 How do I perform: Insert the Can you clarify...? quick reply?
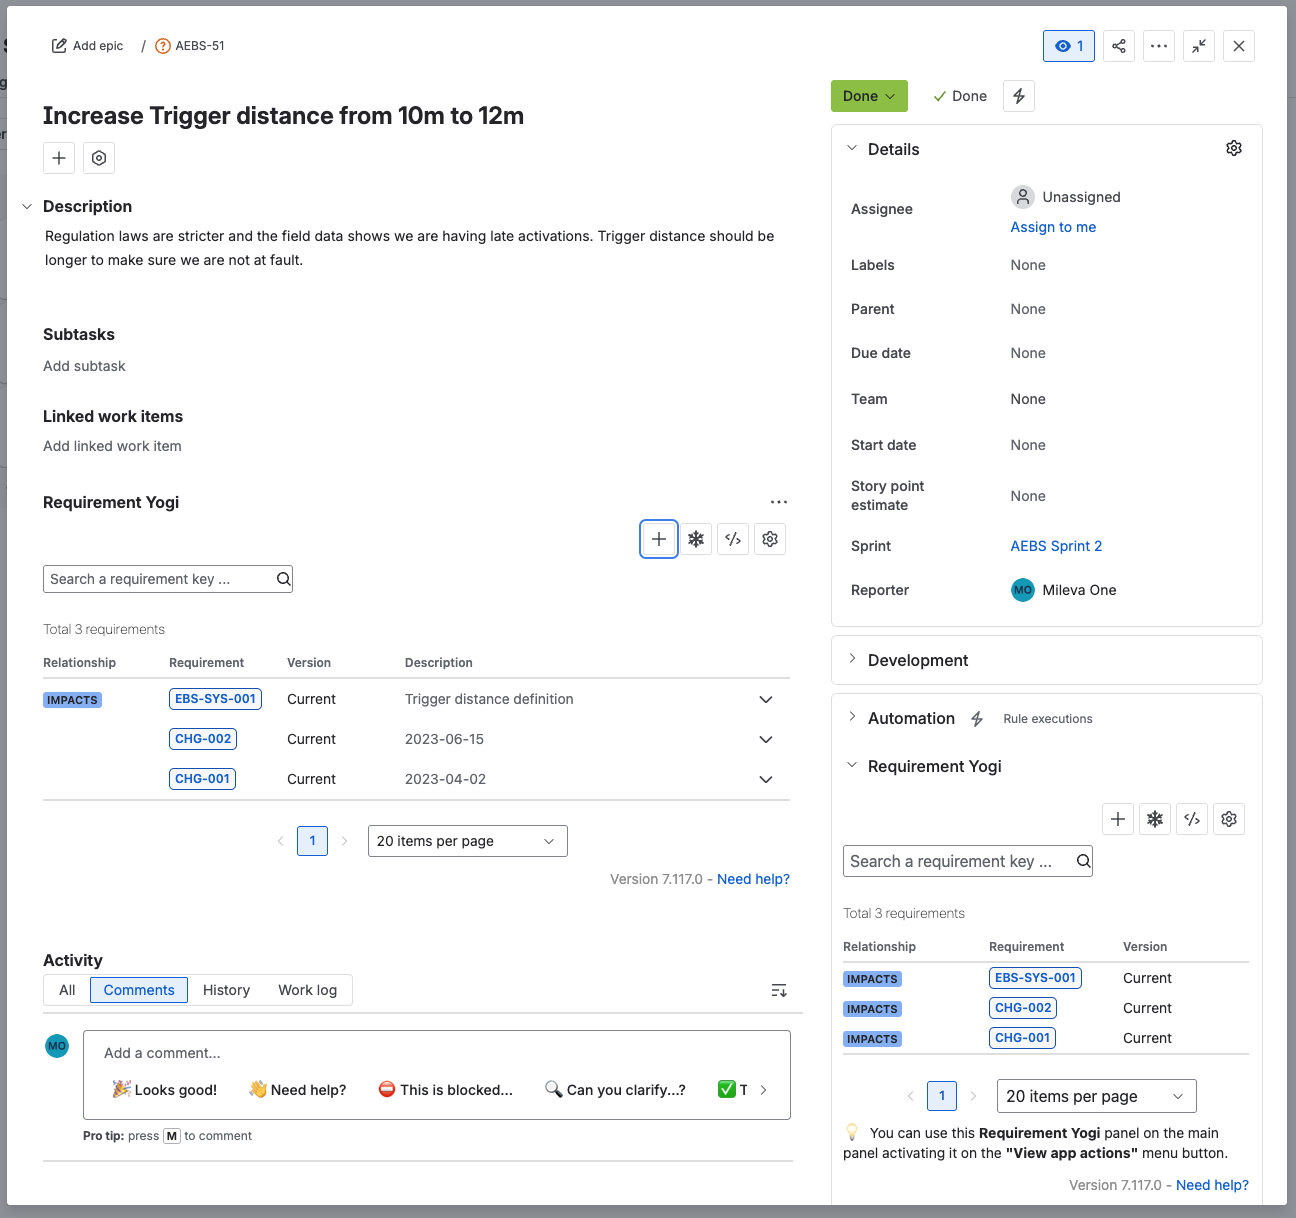click(615, 1090)
